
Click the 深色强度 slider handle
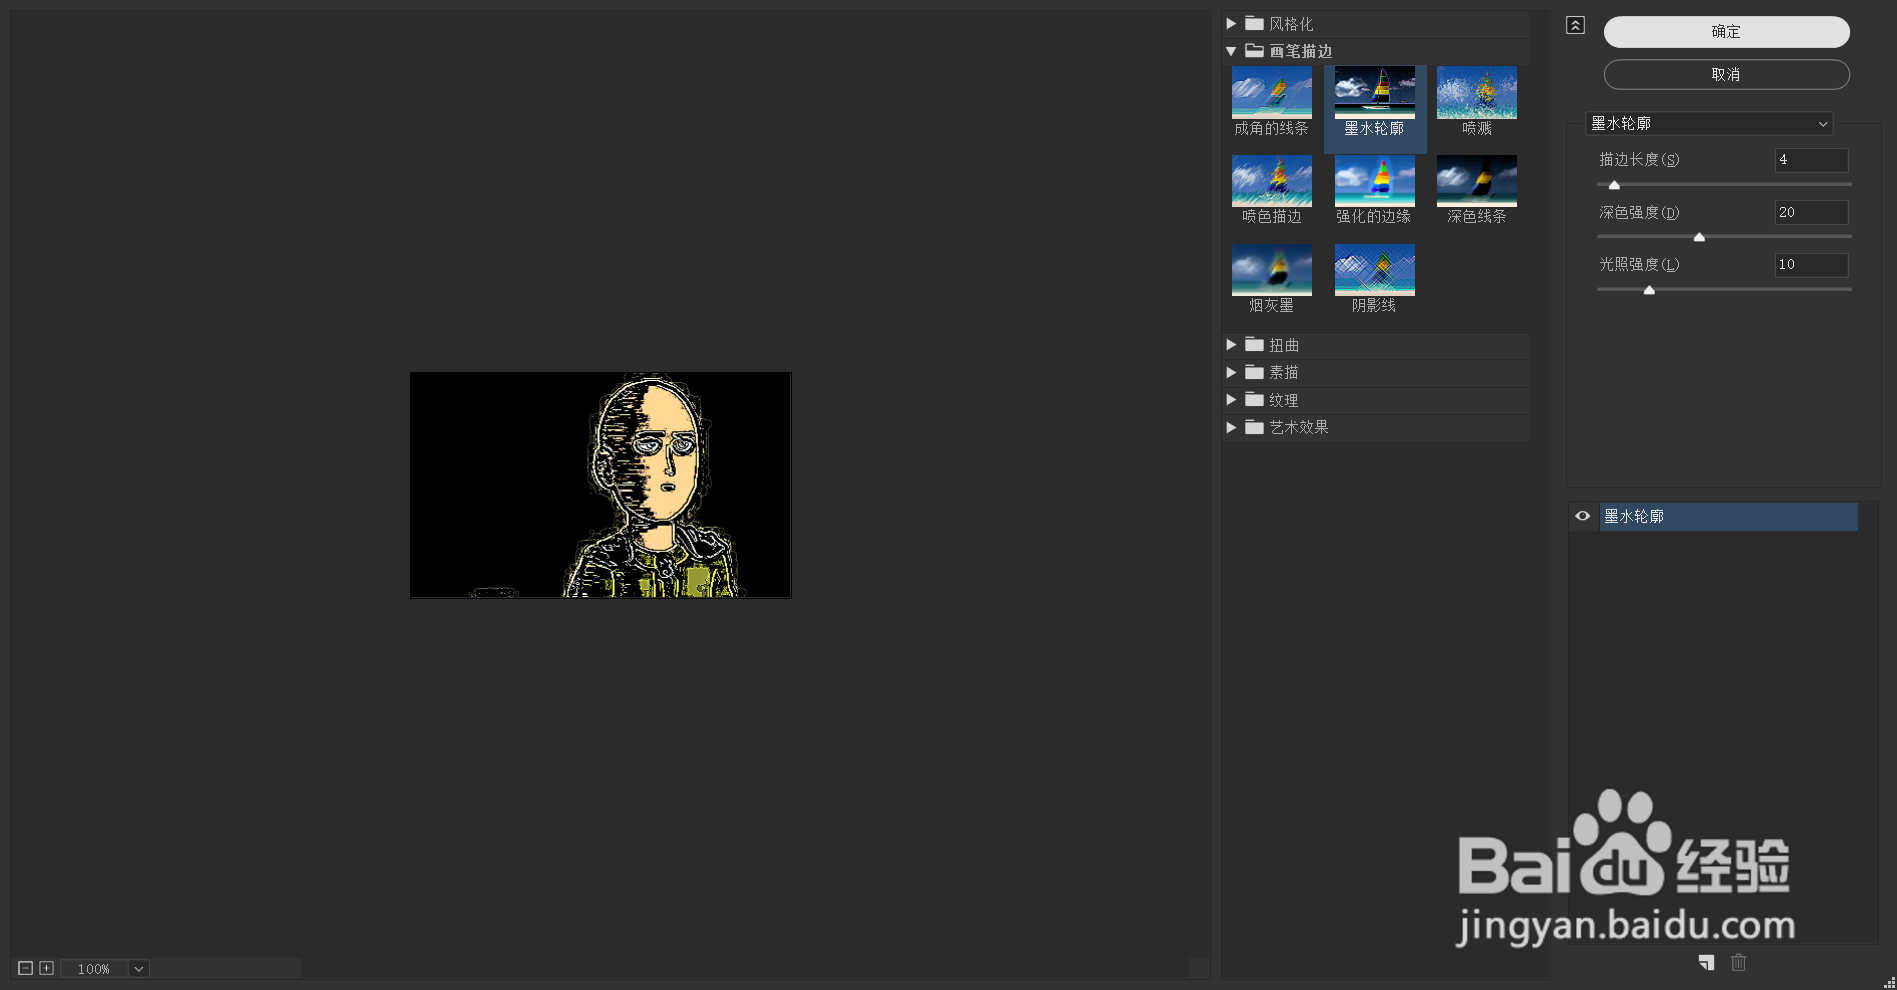pyautogui.click(x=1699, y=237)
